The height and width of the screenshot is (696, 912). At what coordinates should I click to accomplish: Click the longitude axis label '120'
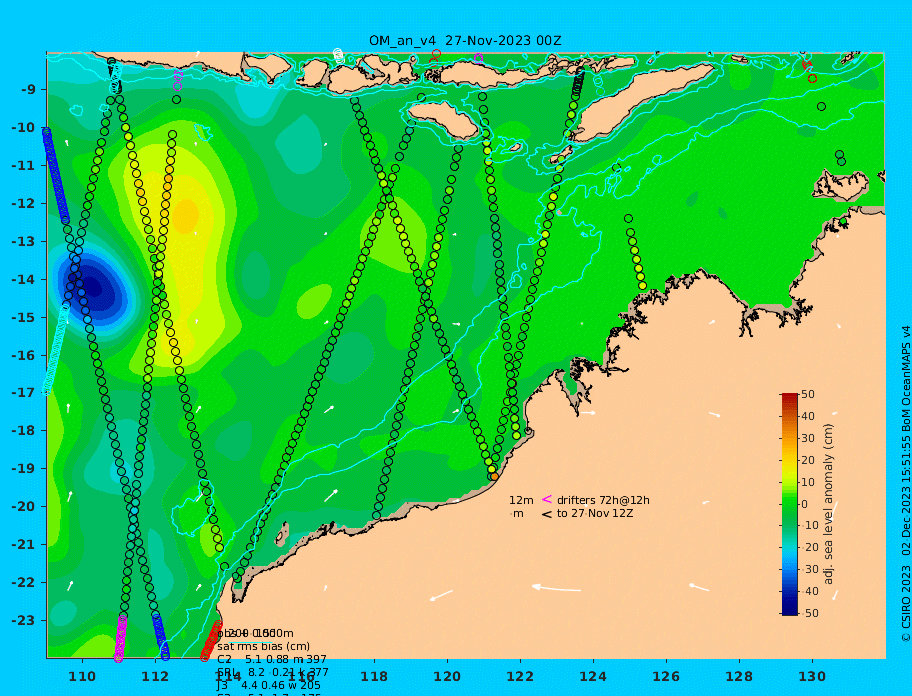point(447,677)
